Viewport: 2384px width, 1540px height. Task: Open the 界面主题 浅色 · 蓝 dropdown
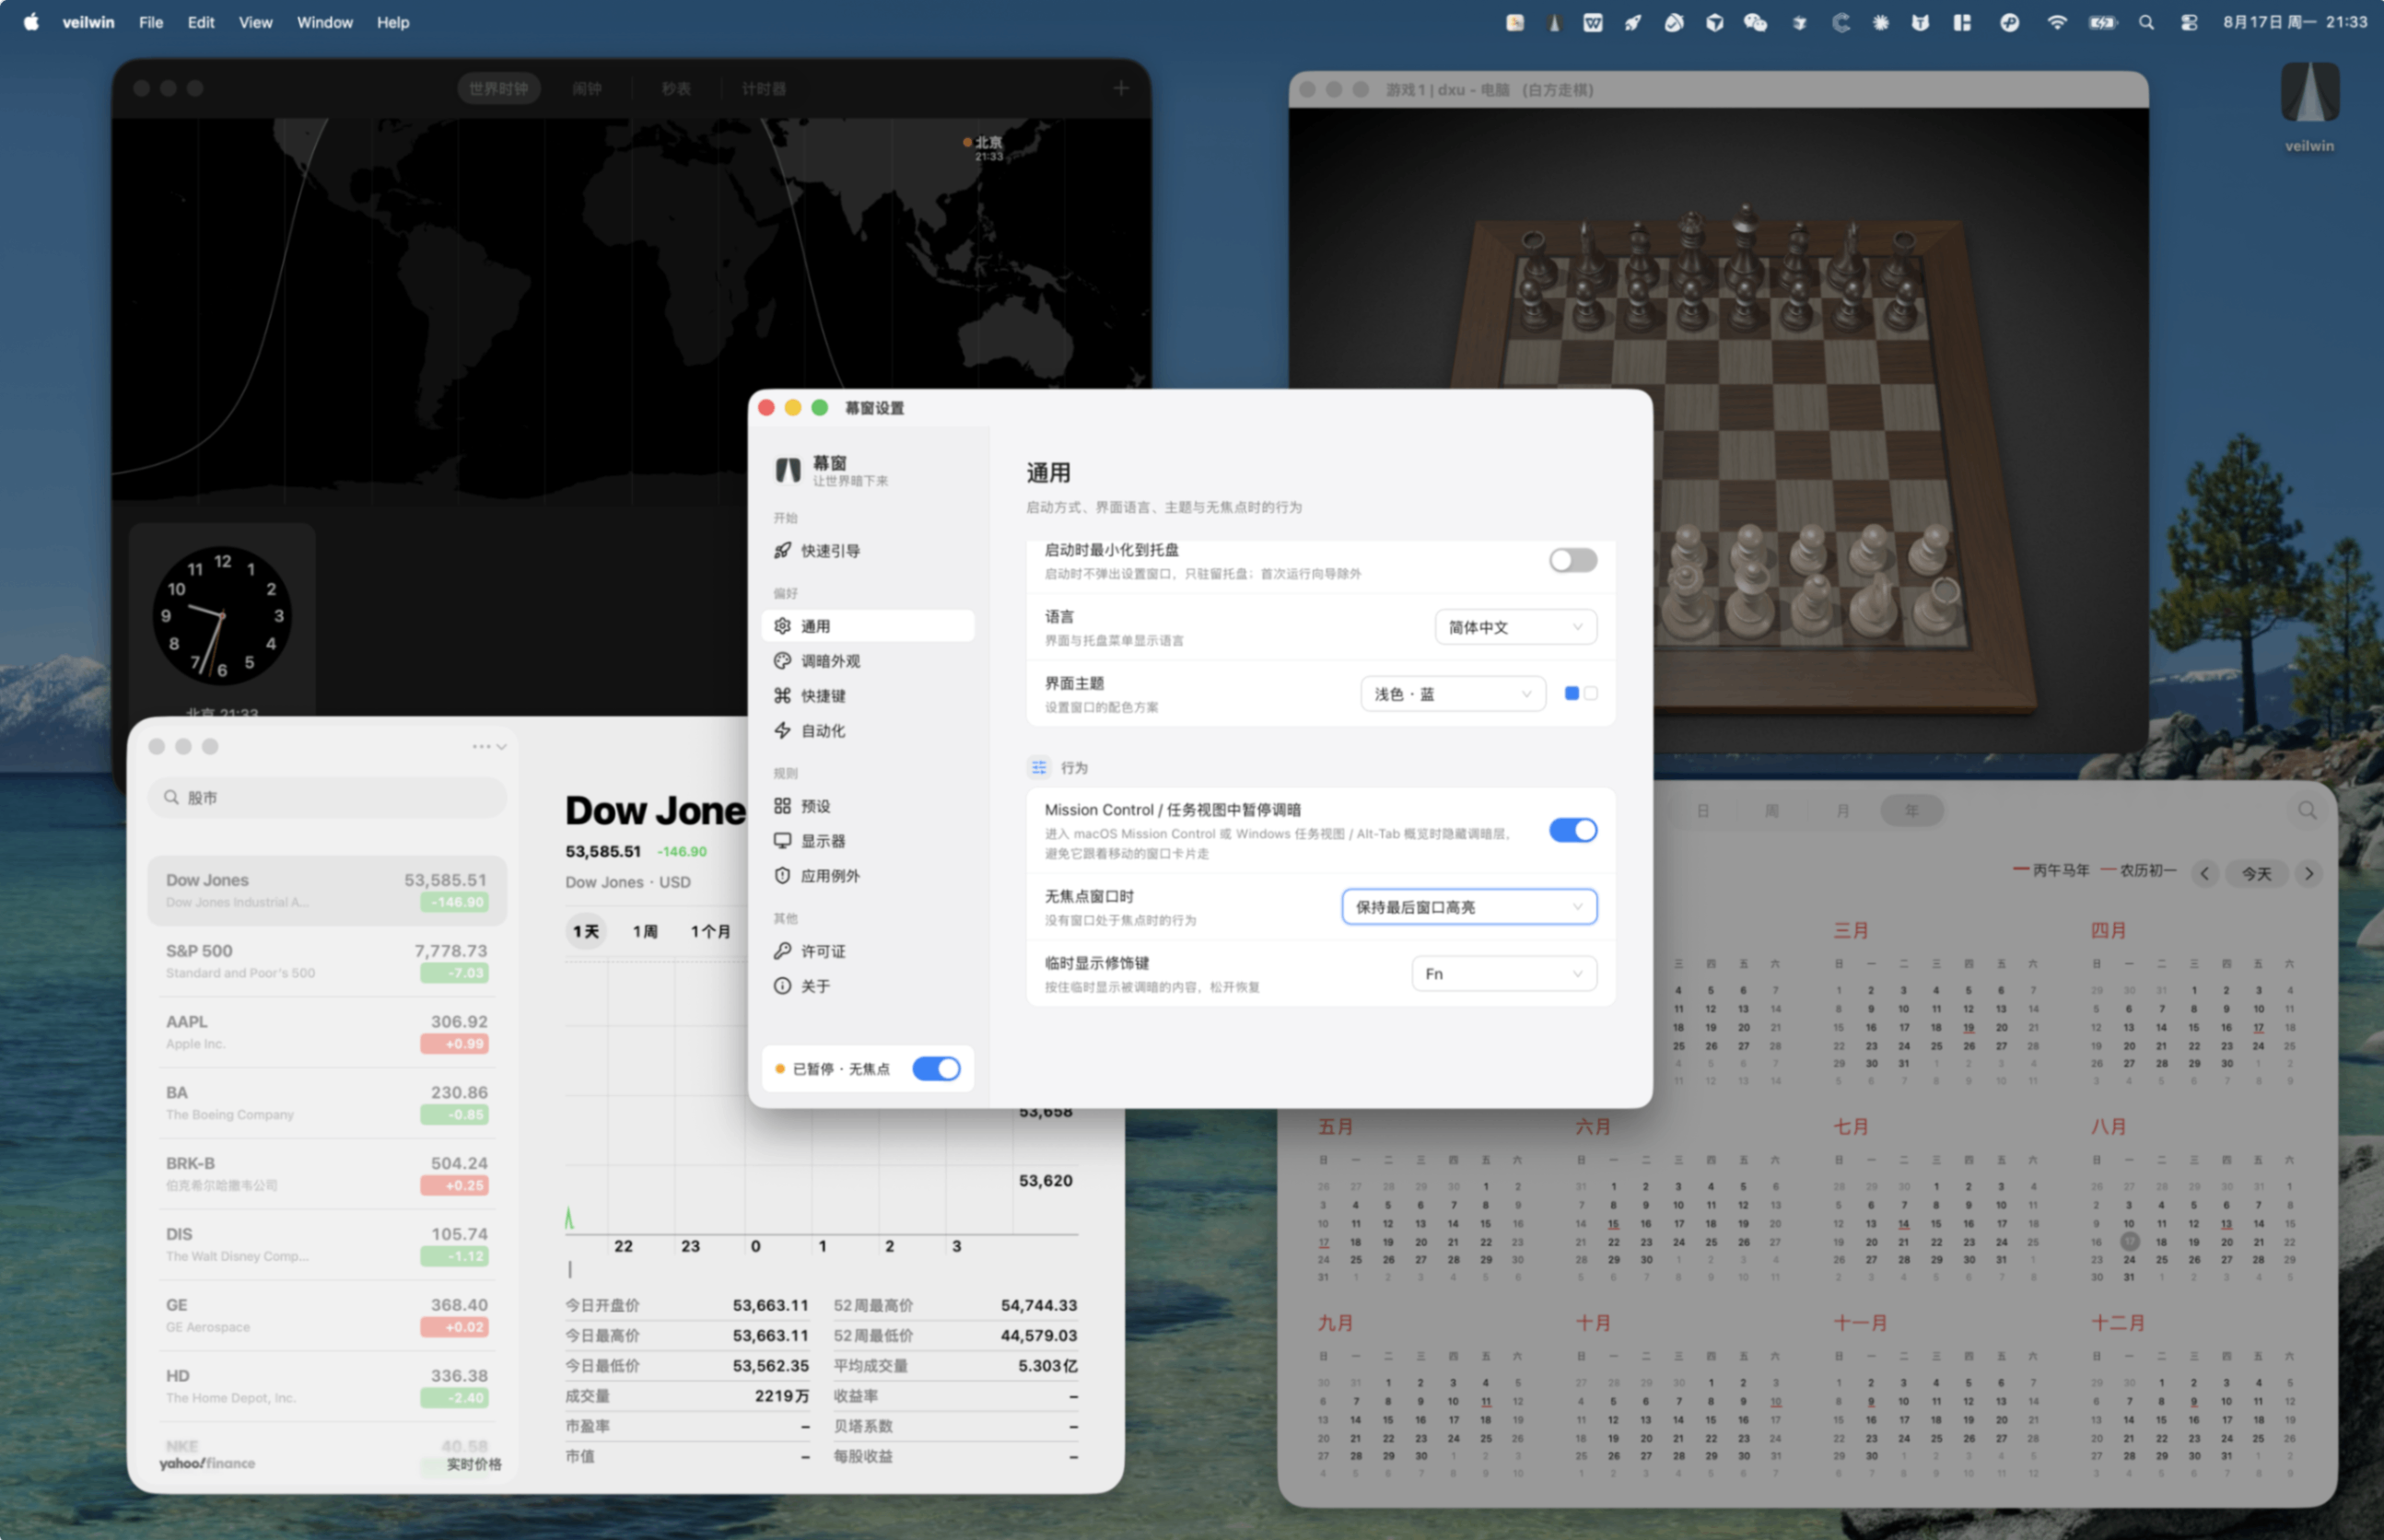1452,694
